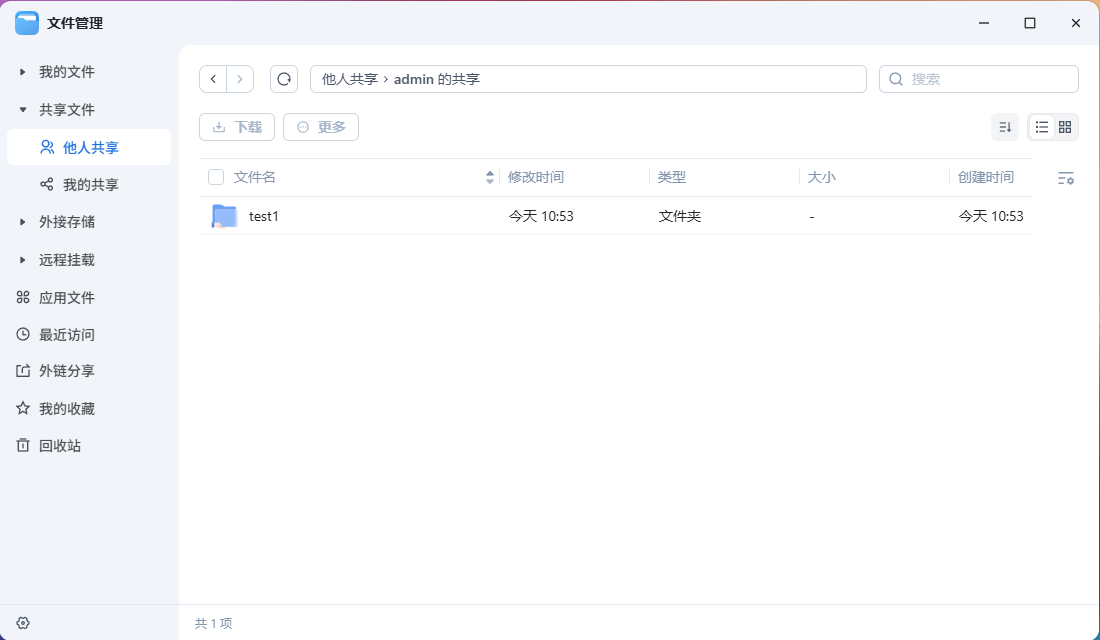The height and width of the screenshot is (640, 1100).
Task: Click the 最近访问 clock icon
Action: (x=23, y=335)
